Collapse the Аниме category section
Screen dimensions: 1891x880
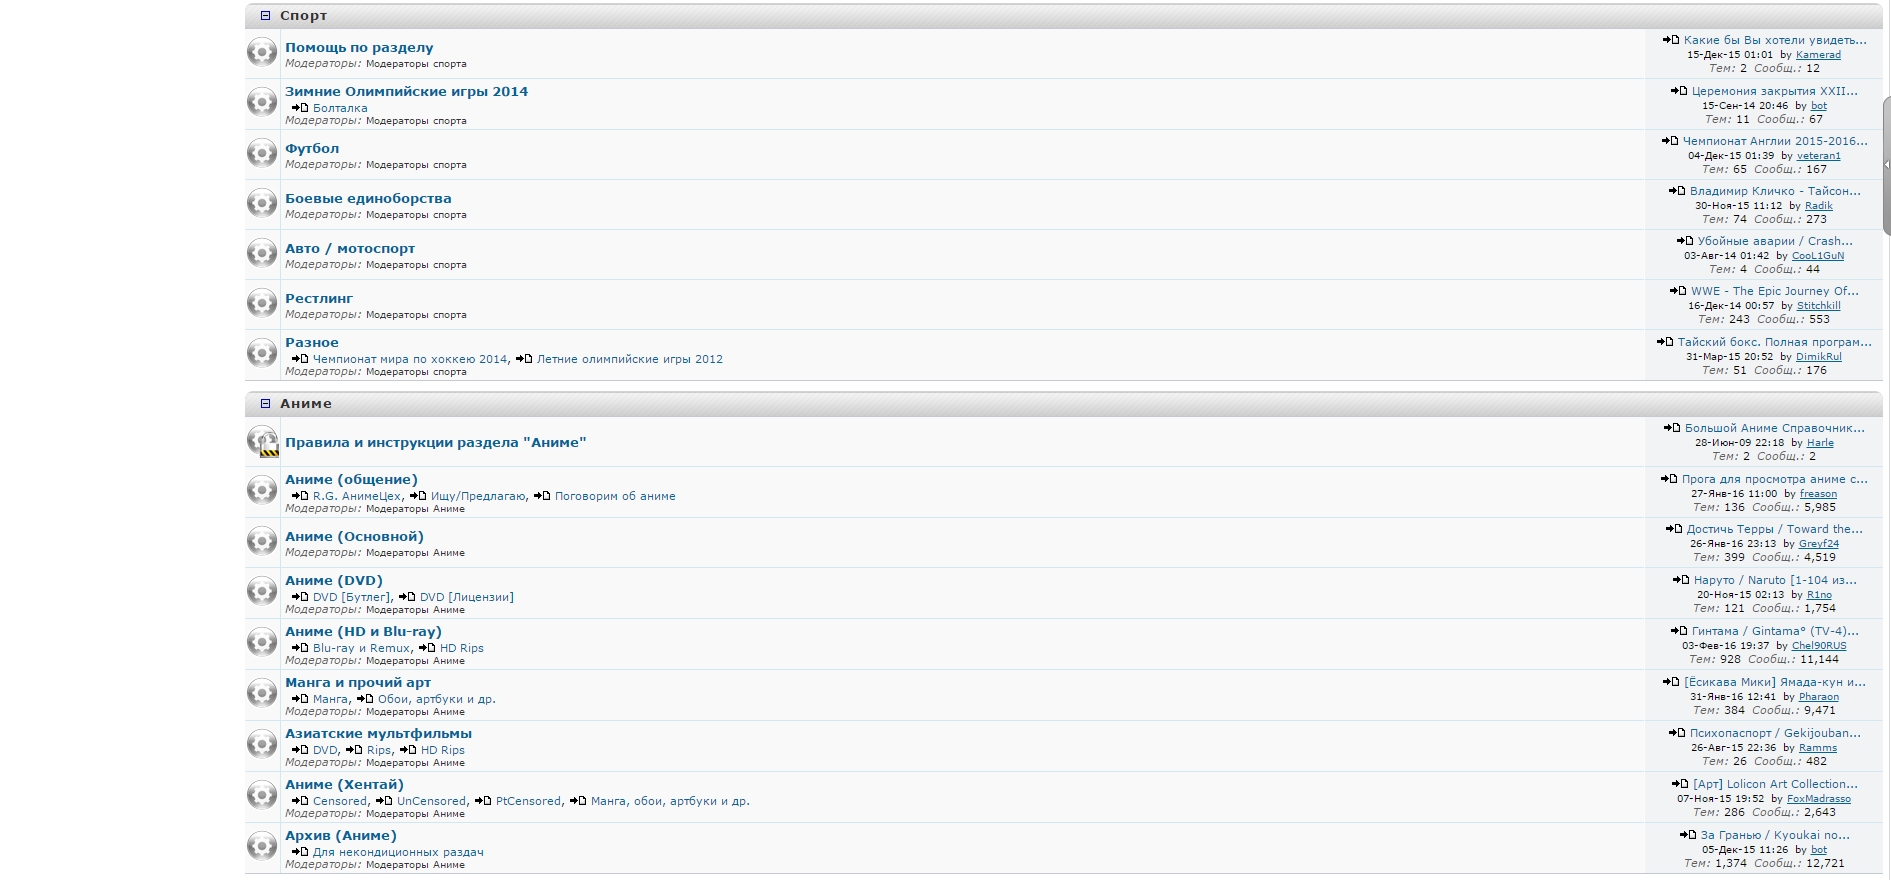[x=265, y=404]
